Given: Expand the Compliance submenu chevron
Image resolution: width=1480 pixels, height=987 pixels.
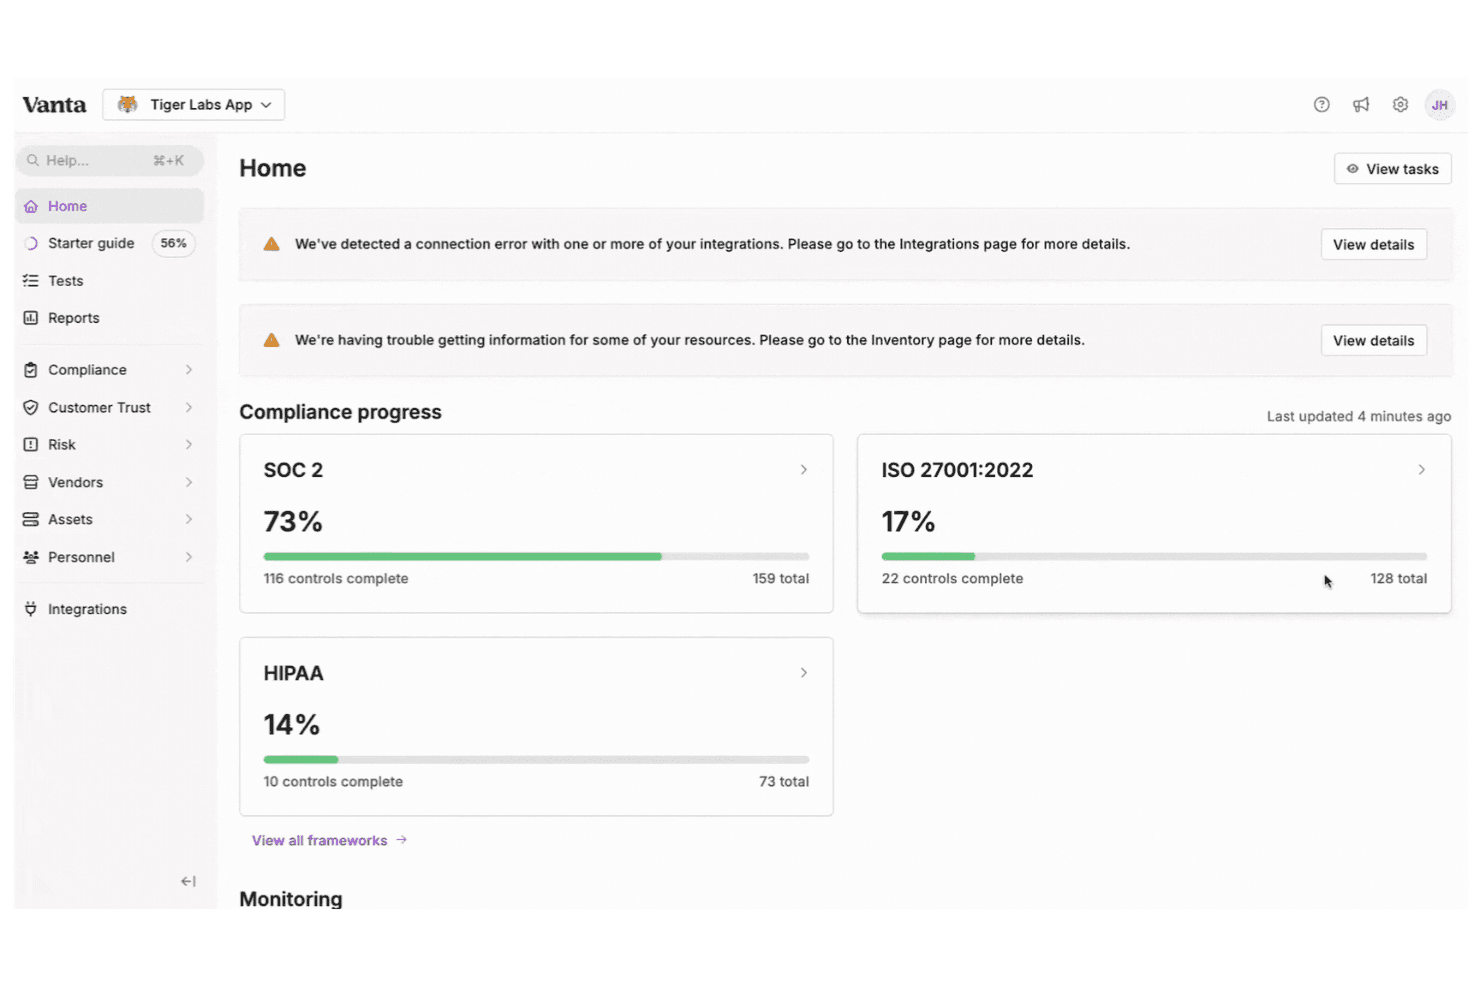Looking at the screenshot, I should pyautogui.click(x=189, y=370).
